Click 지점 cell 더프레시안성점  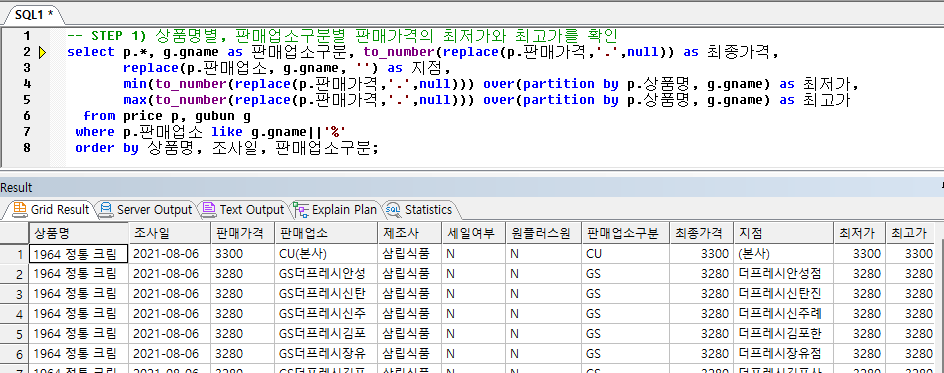click(x=783, y=274)
